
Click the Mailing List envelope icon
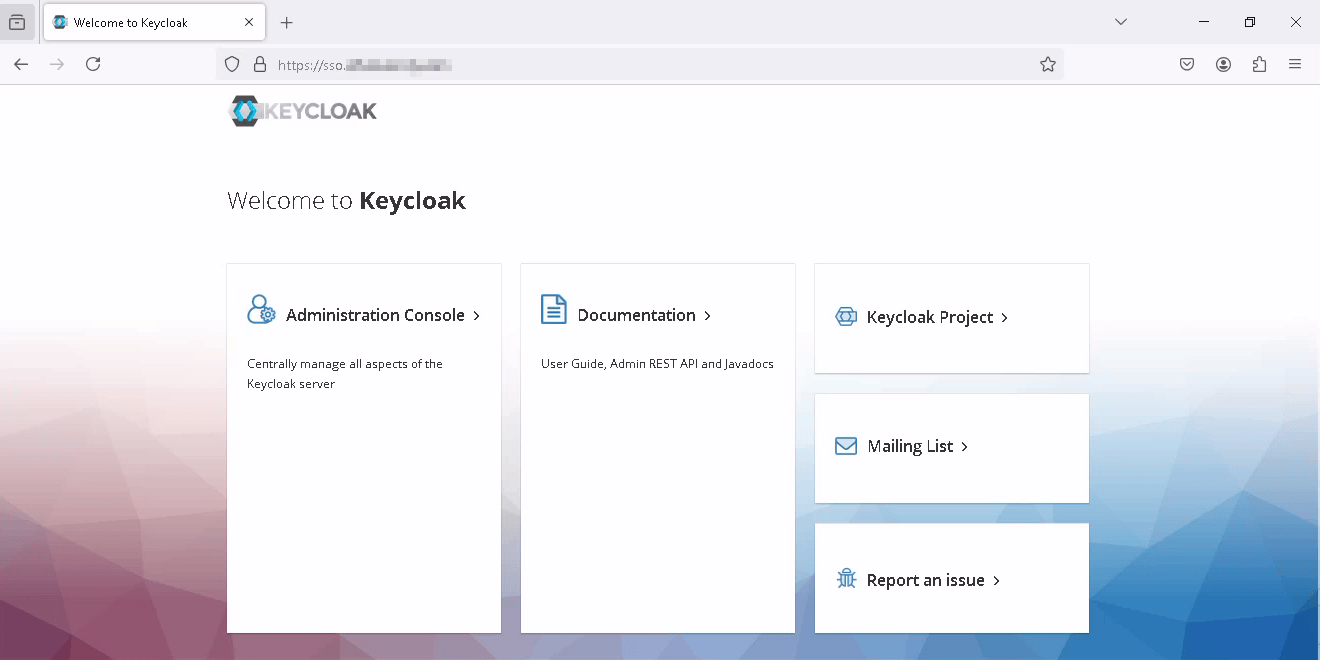[846, 446]
